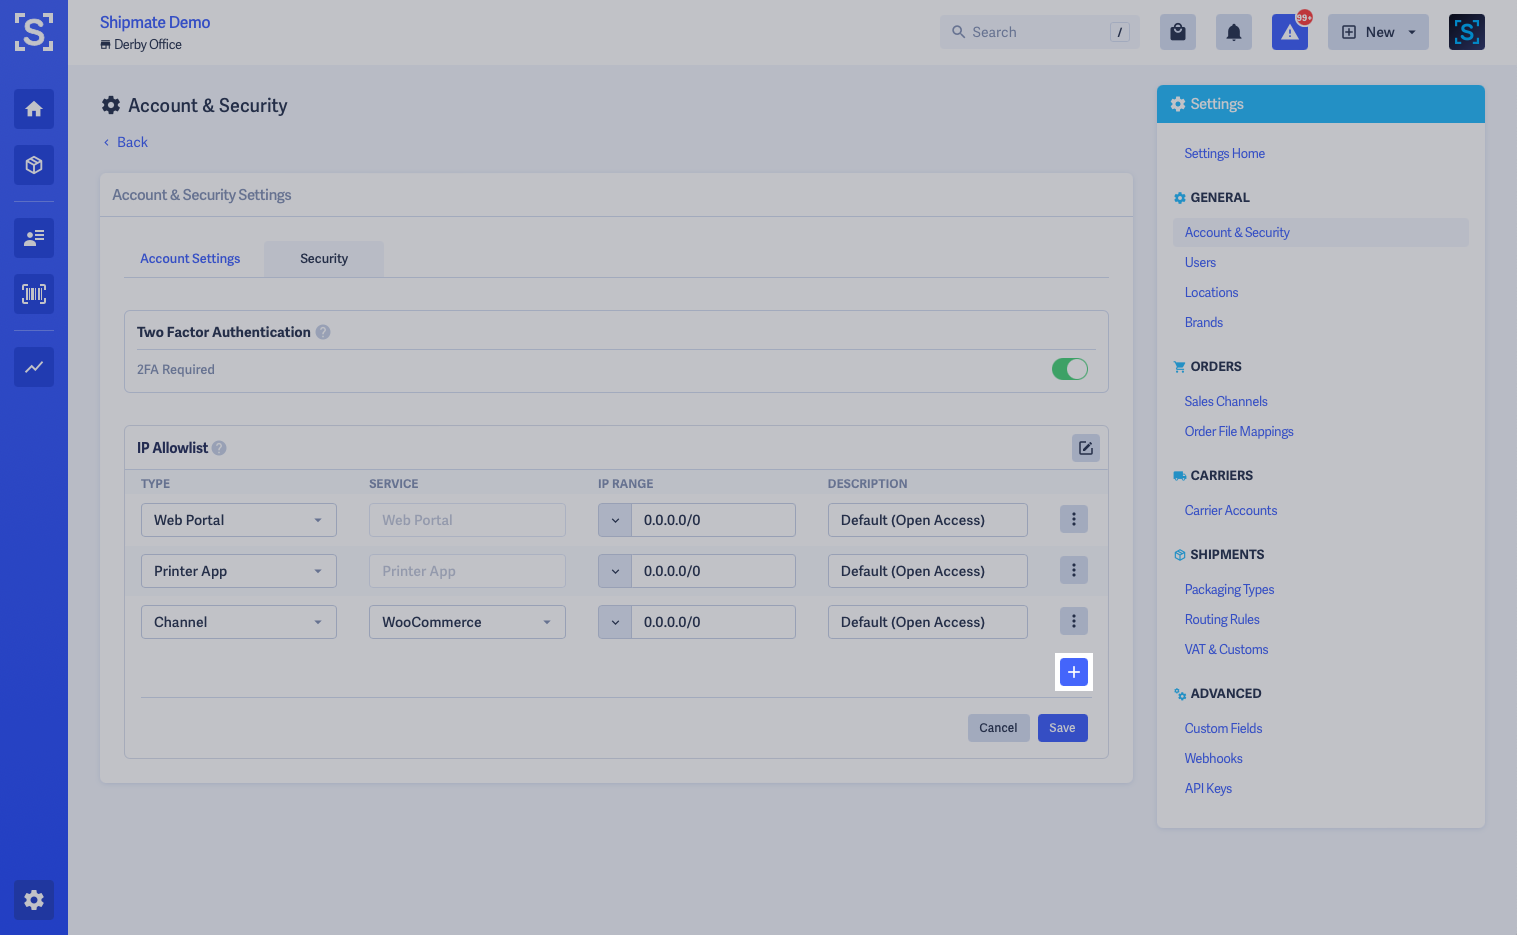Viewport: 1517px width, 935px height.
Task: Open Users settings
Action: tap(1200, 263)
